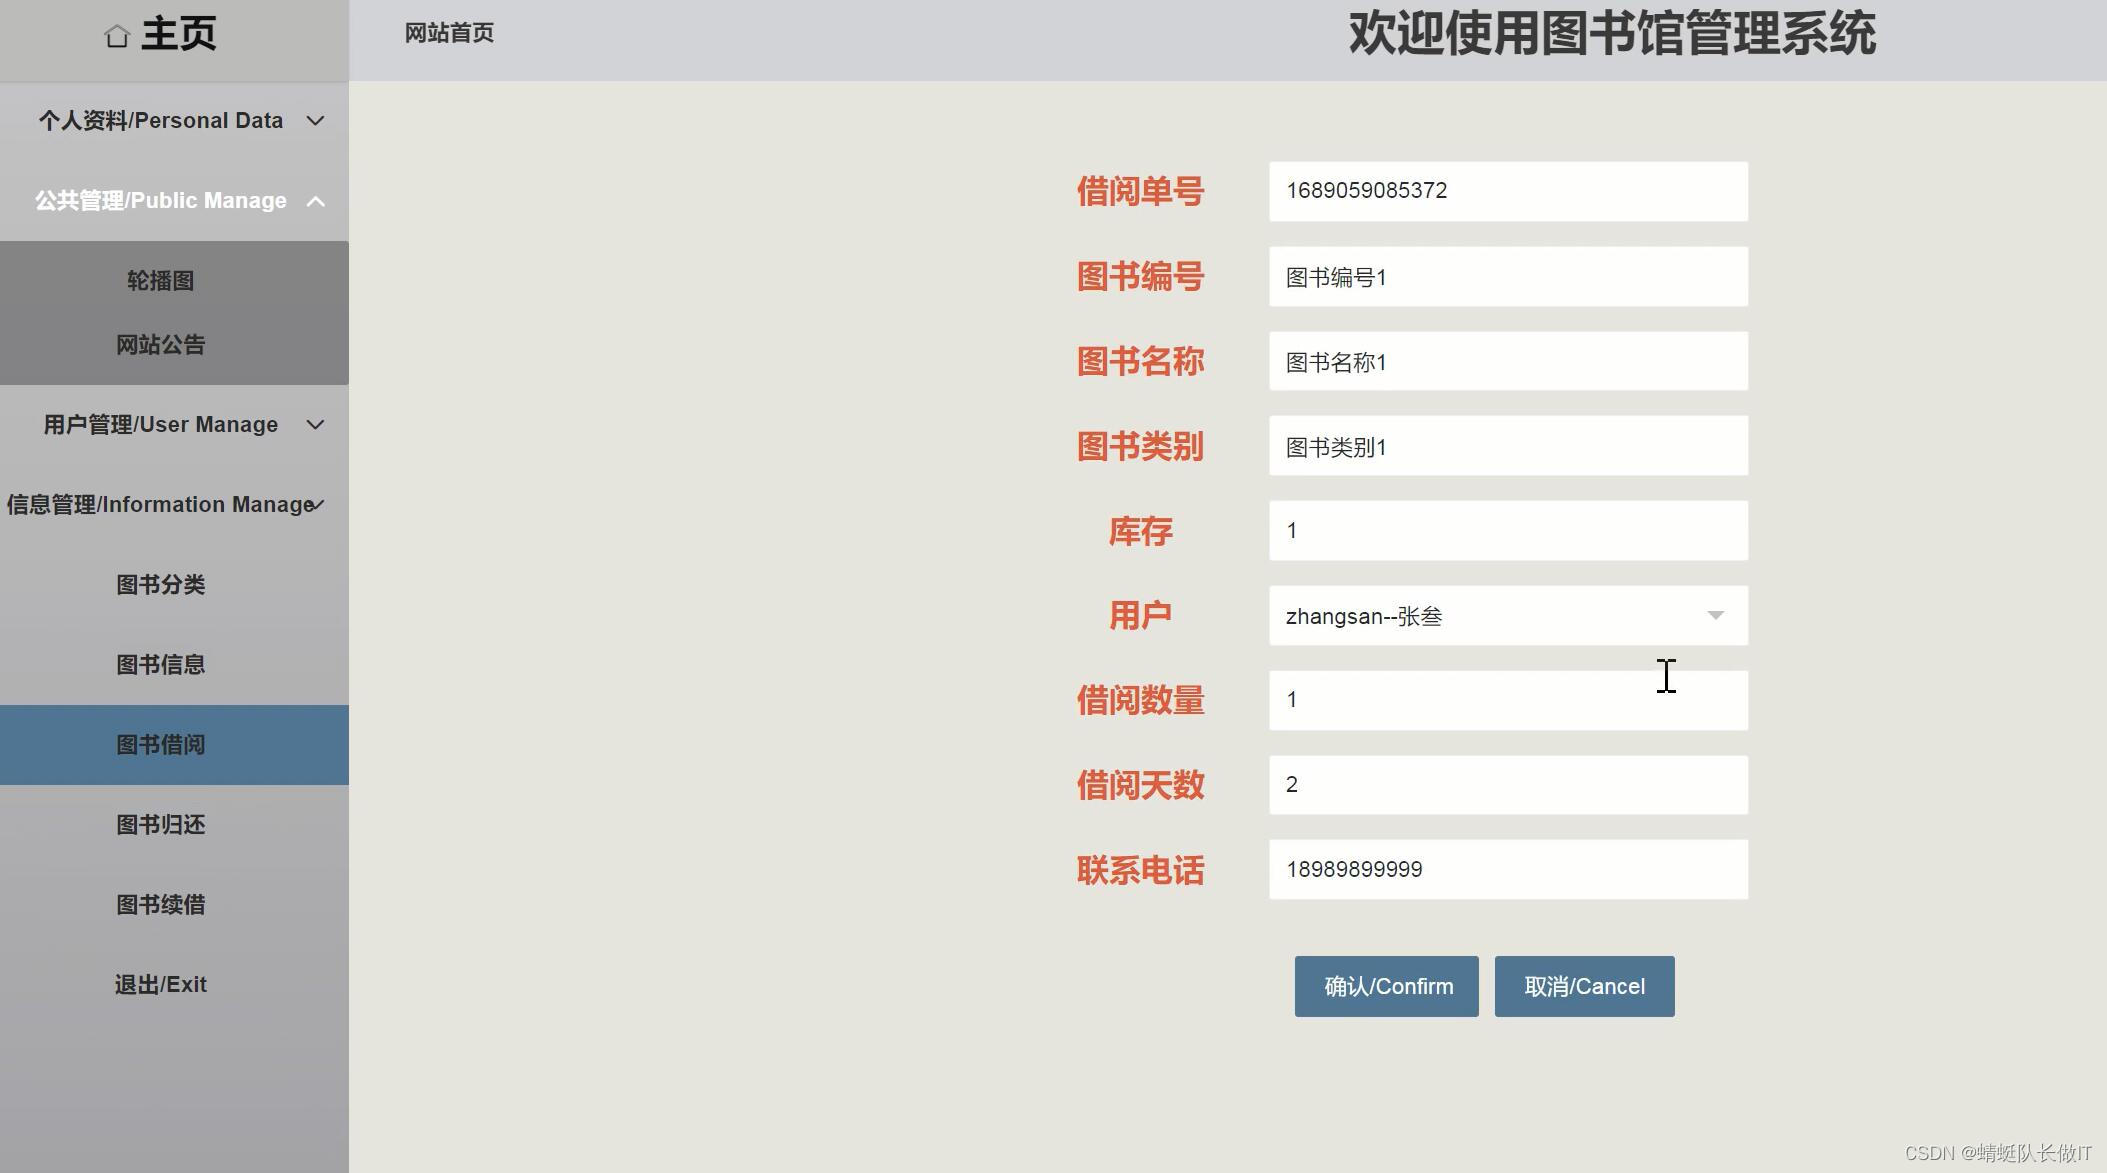2107x1173 pixels.
Task: Click the home icon beside 主页
Action: pyautogui.click(x=117, y=37)
